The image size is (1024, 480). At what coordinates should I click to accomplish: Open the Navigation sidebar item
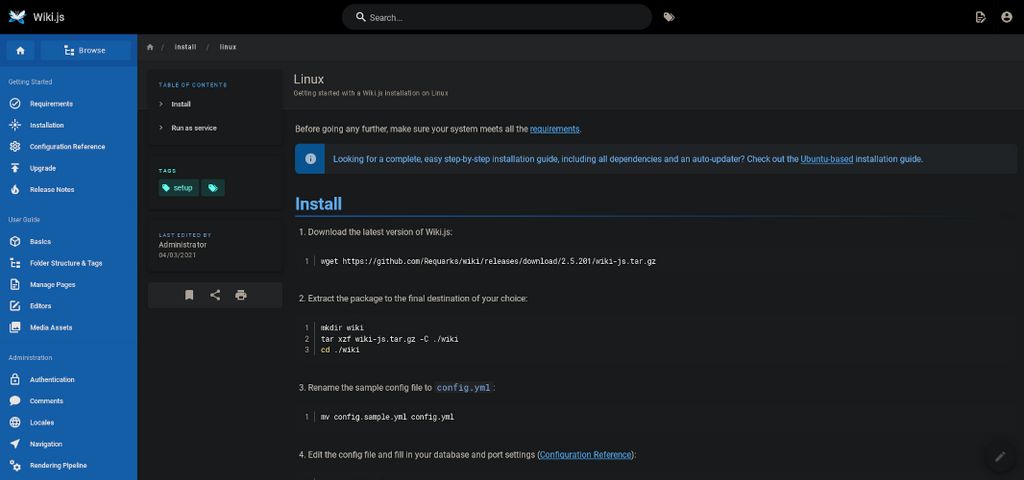[x=69, y=444]
